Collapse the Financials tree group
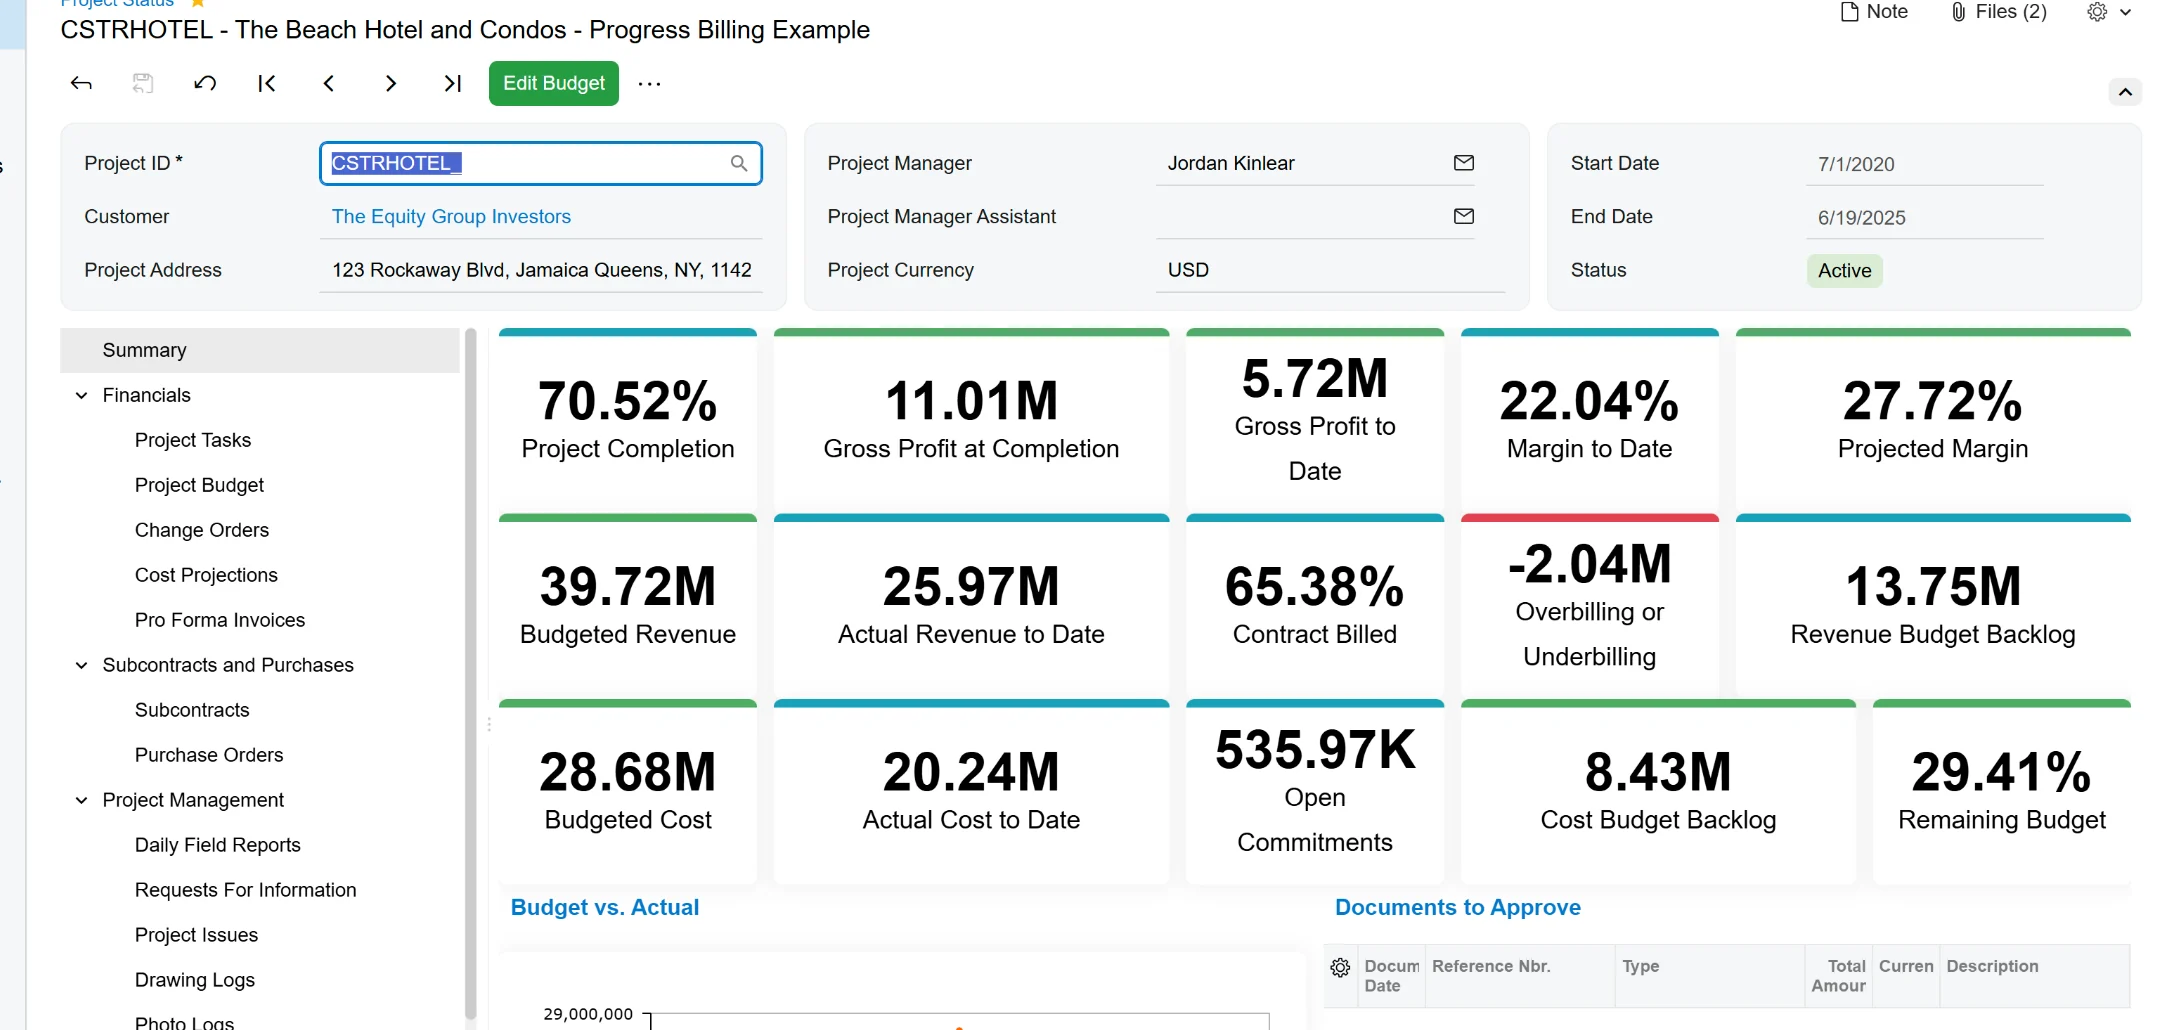Image resolution: width=2170 pixels, height=1030 pixels. [x=82, y=396]
